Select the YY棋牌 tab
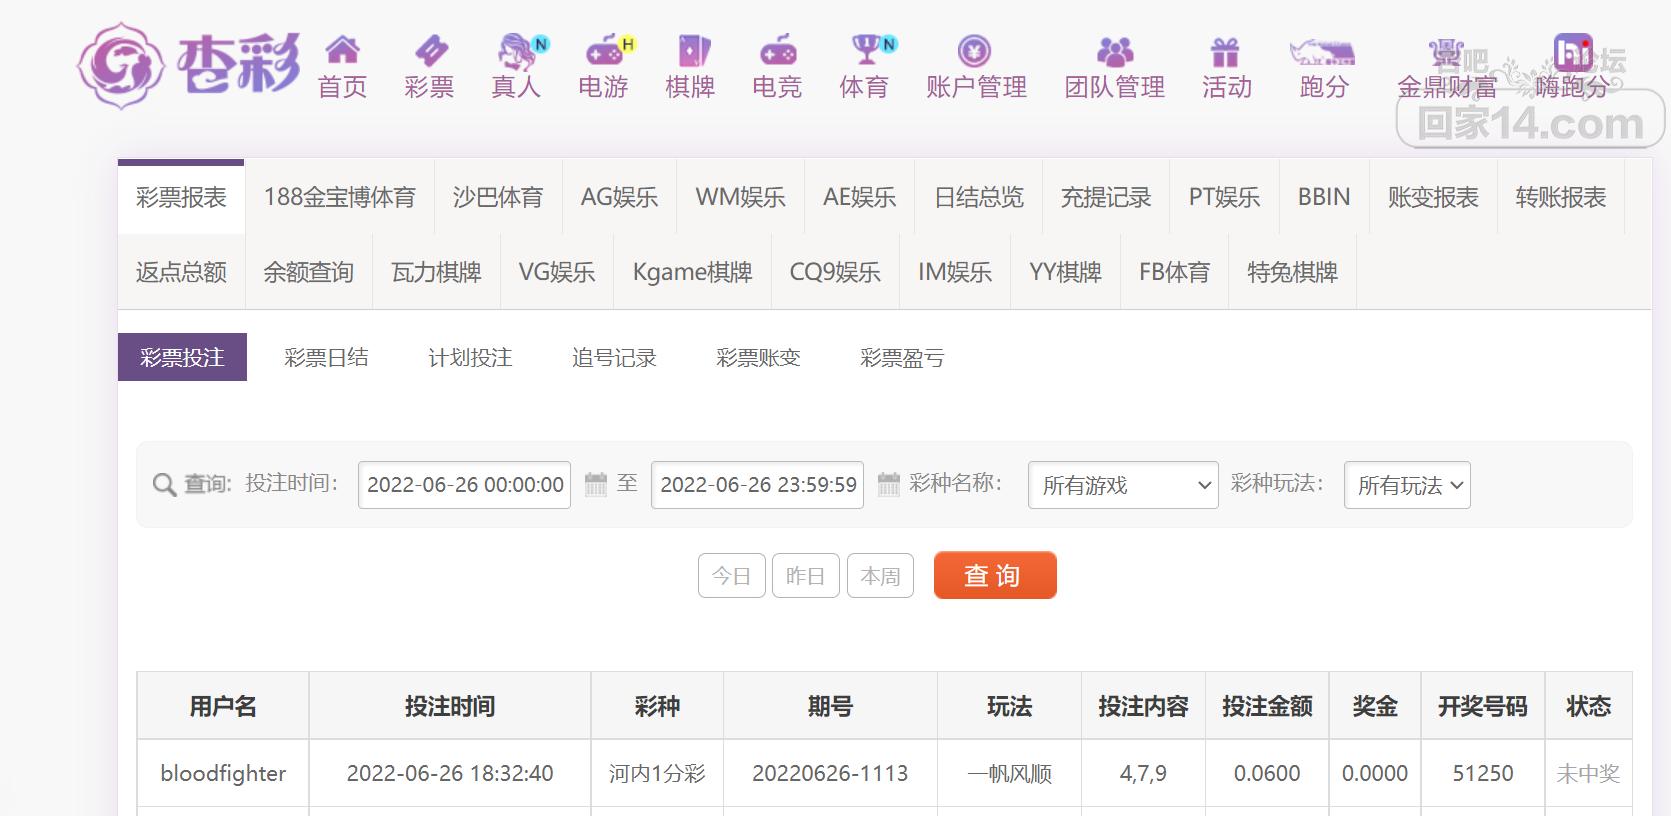 coord(1066,272)
